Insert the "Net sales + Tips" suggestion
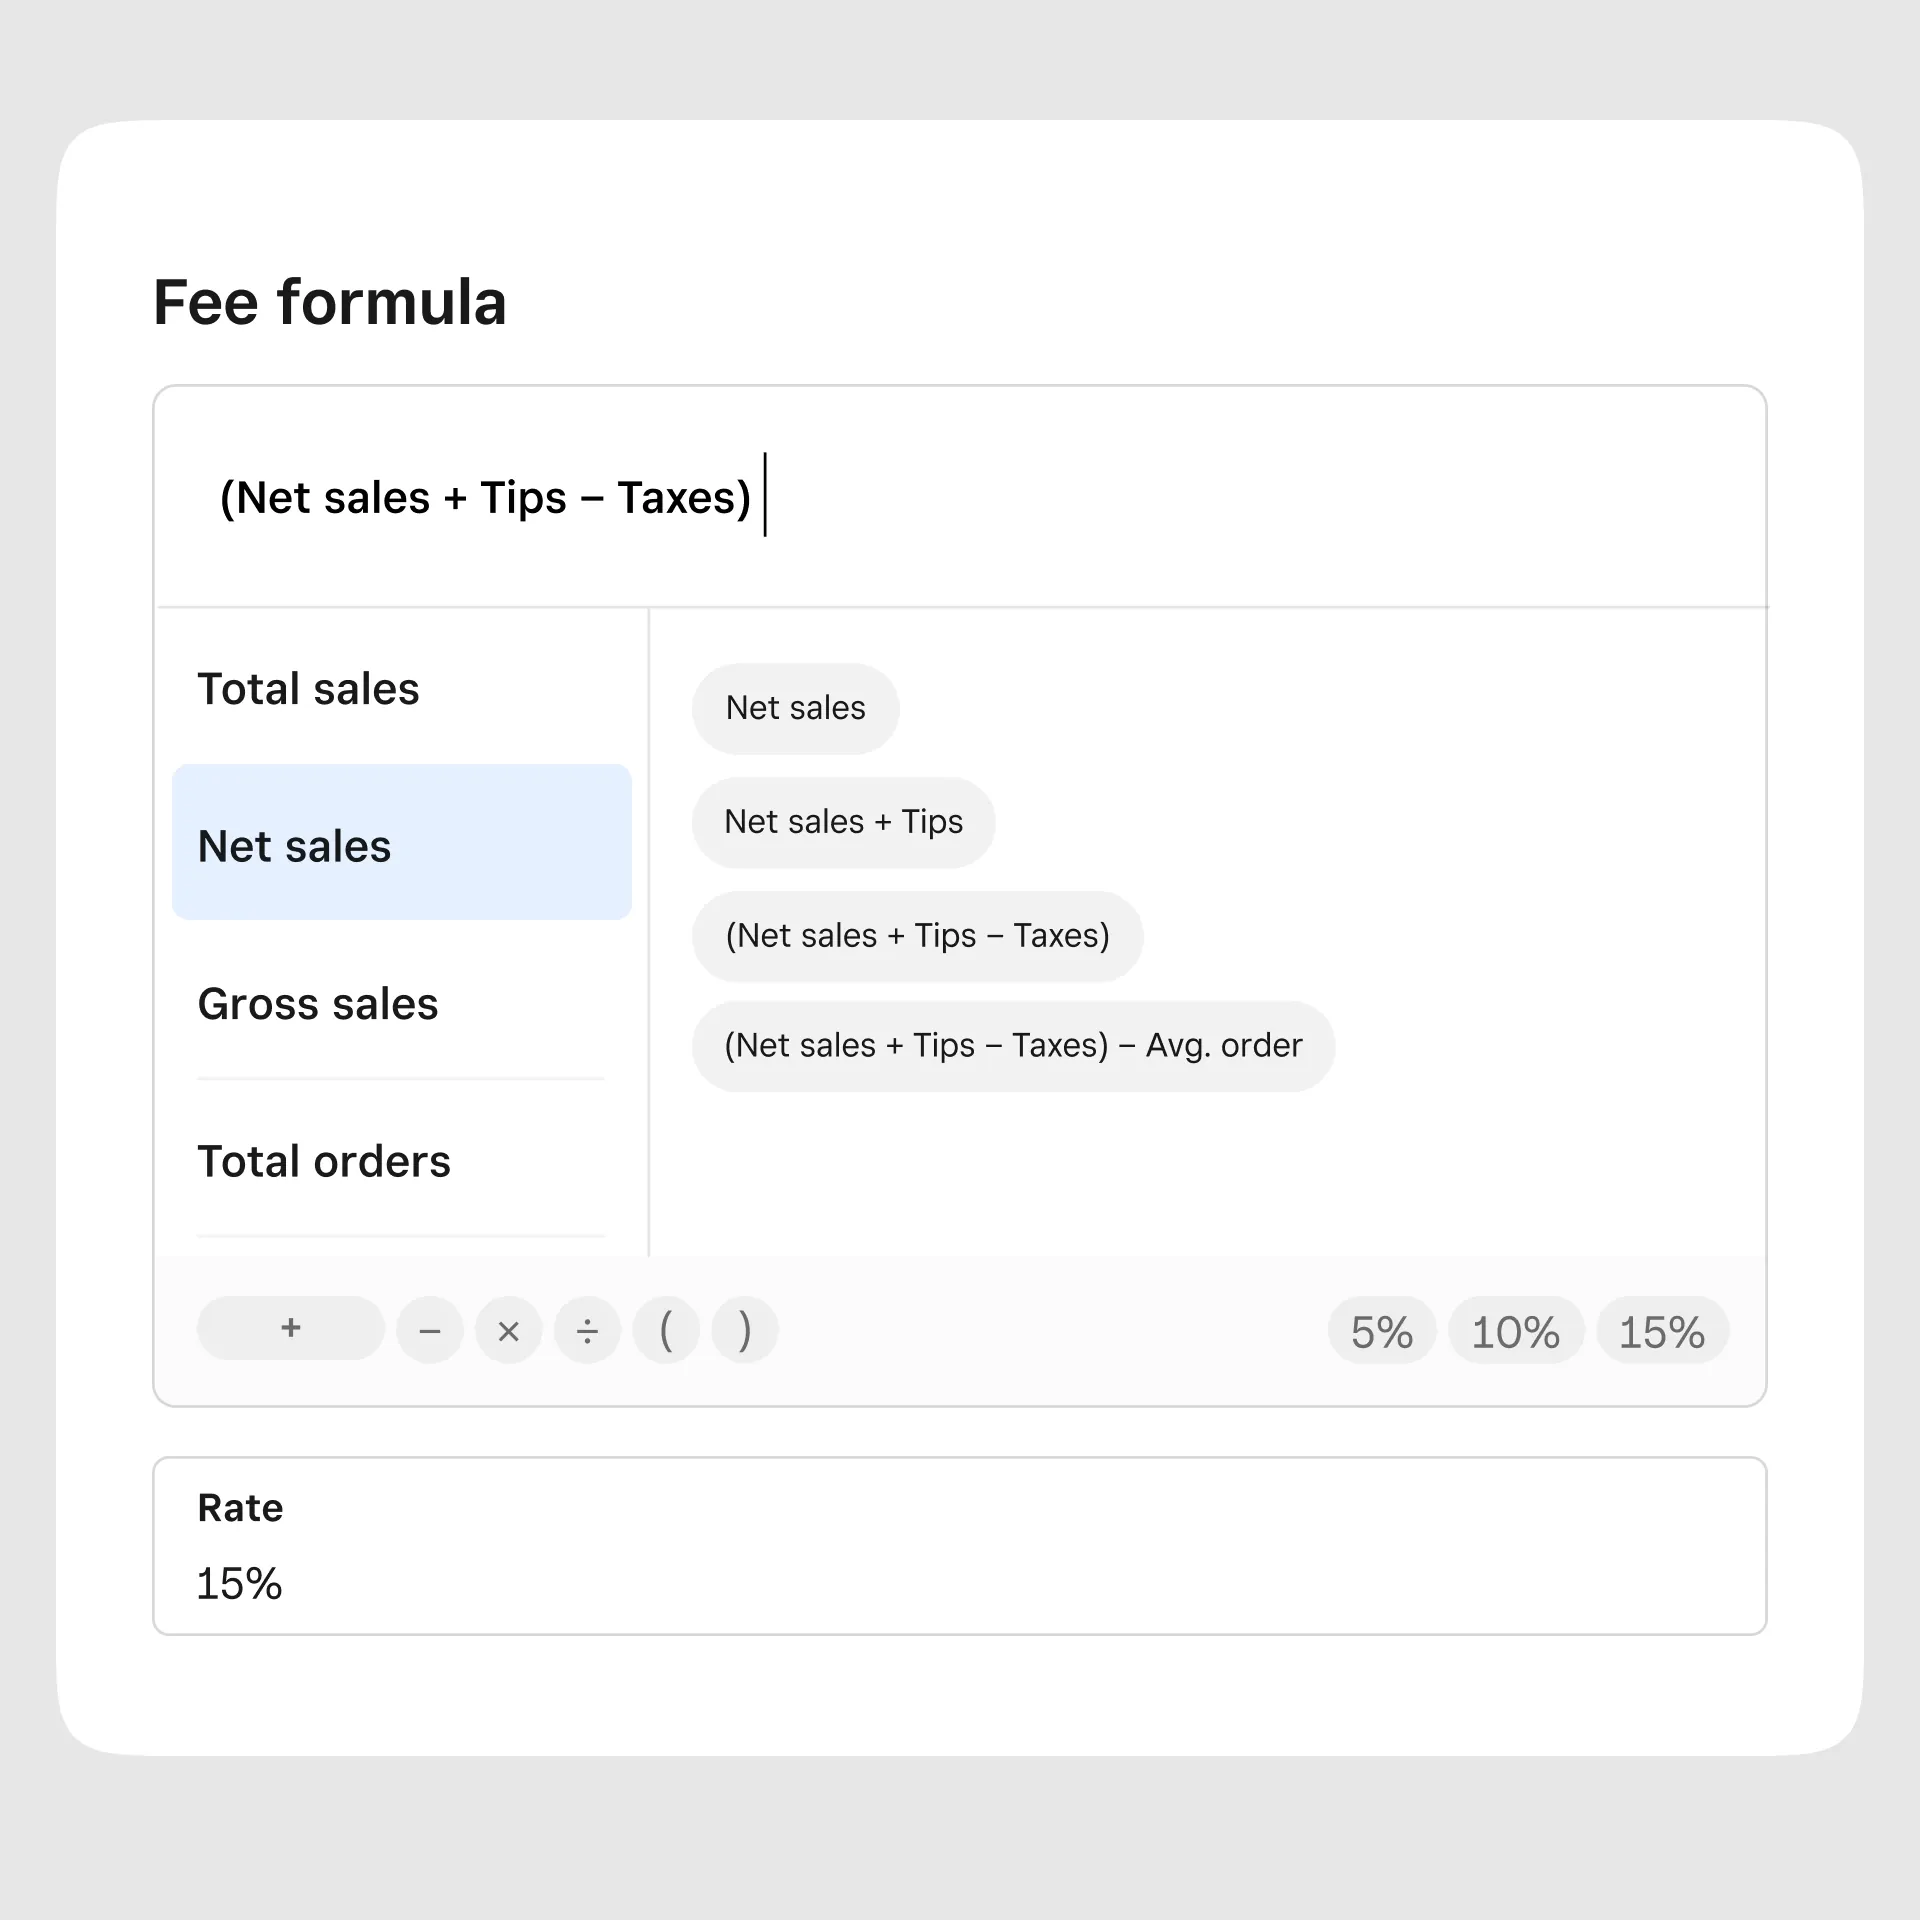 point(843,822)
